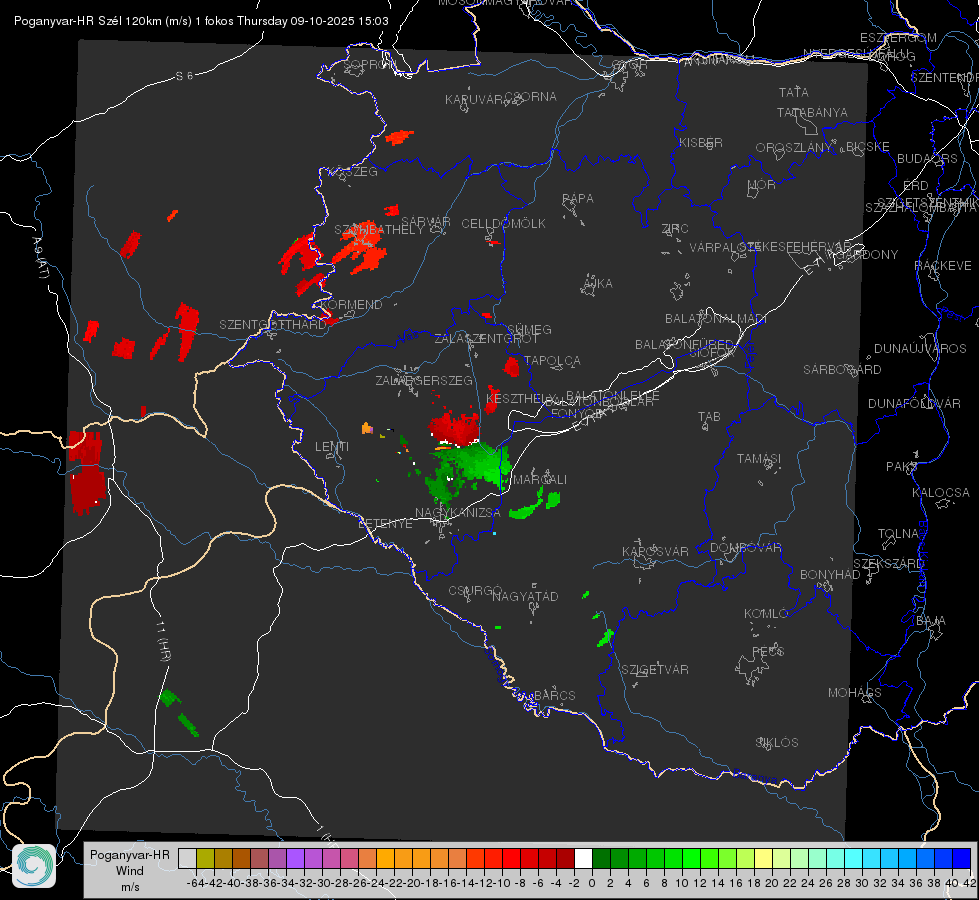Click the CELLDOMOLK city label
The image size is (979, 900).
click(x=503, y=224)
